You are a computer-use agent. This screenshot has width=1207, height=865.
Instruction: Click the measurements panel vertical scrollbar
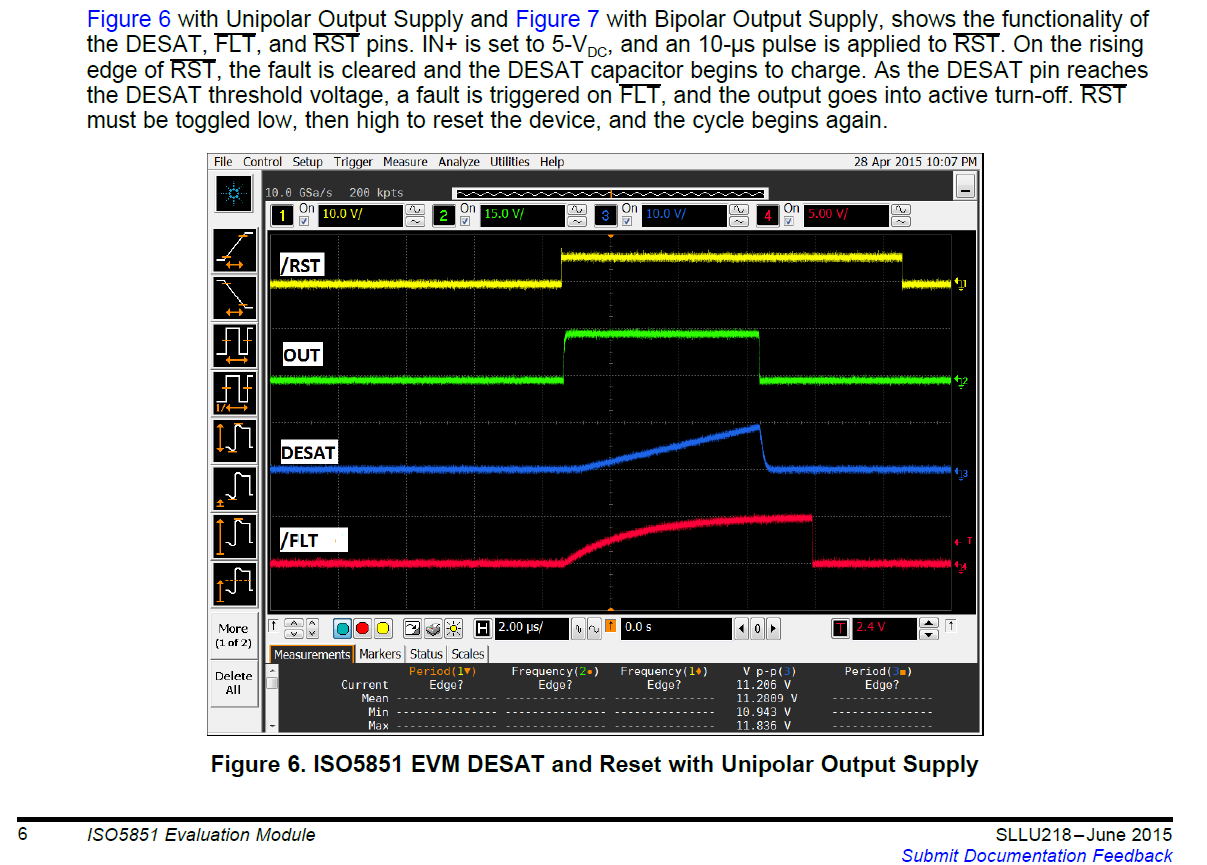pyautogui.click(x=271, y=697)
